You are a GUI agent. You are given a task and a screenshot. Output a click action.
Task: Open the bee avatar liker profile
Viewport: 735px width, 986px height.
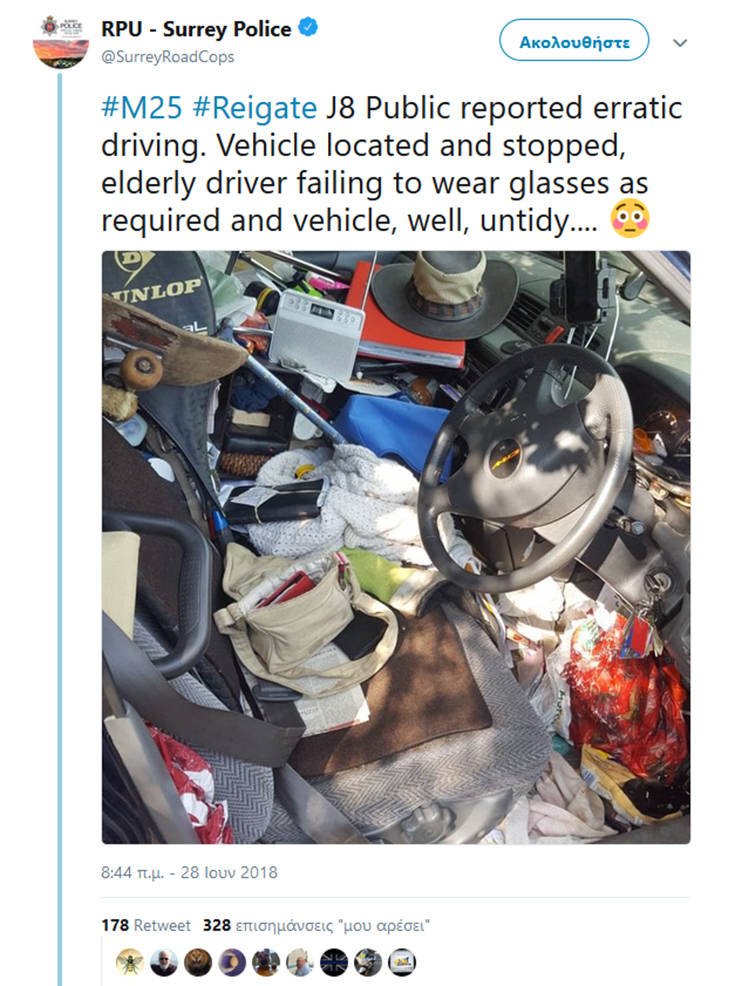130,962
